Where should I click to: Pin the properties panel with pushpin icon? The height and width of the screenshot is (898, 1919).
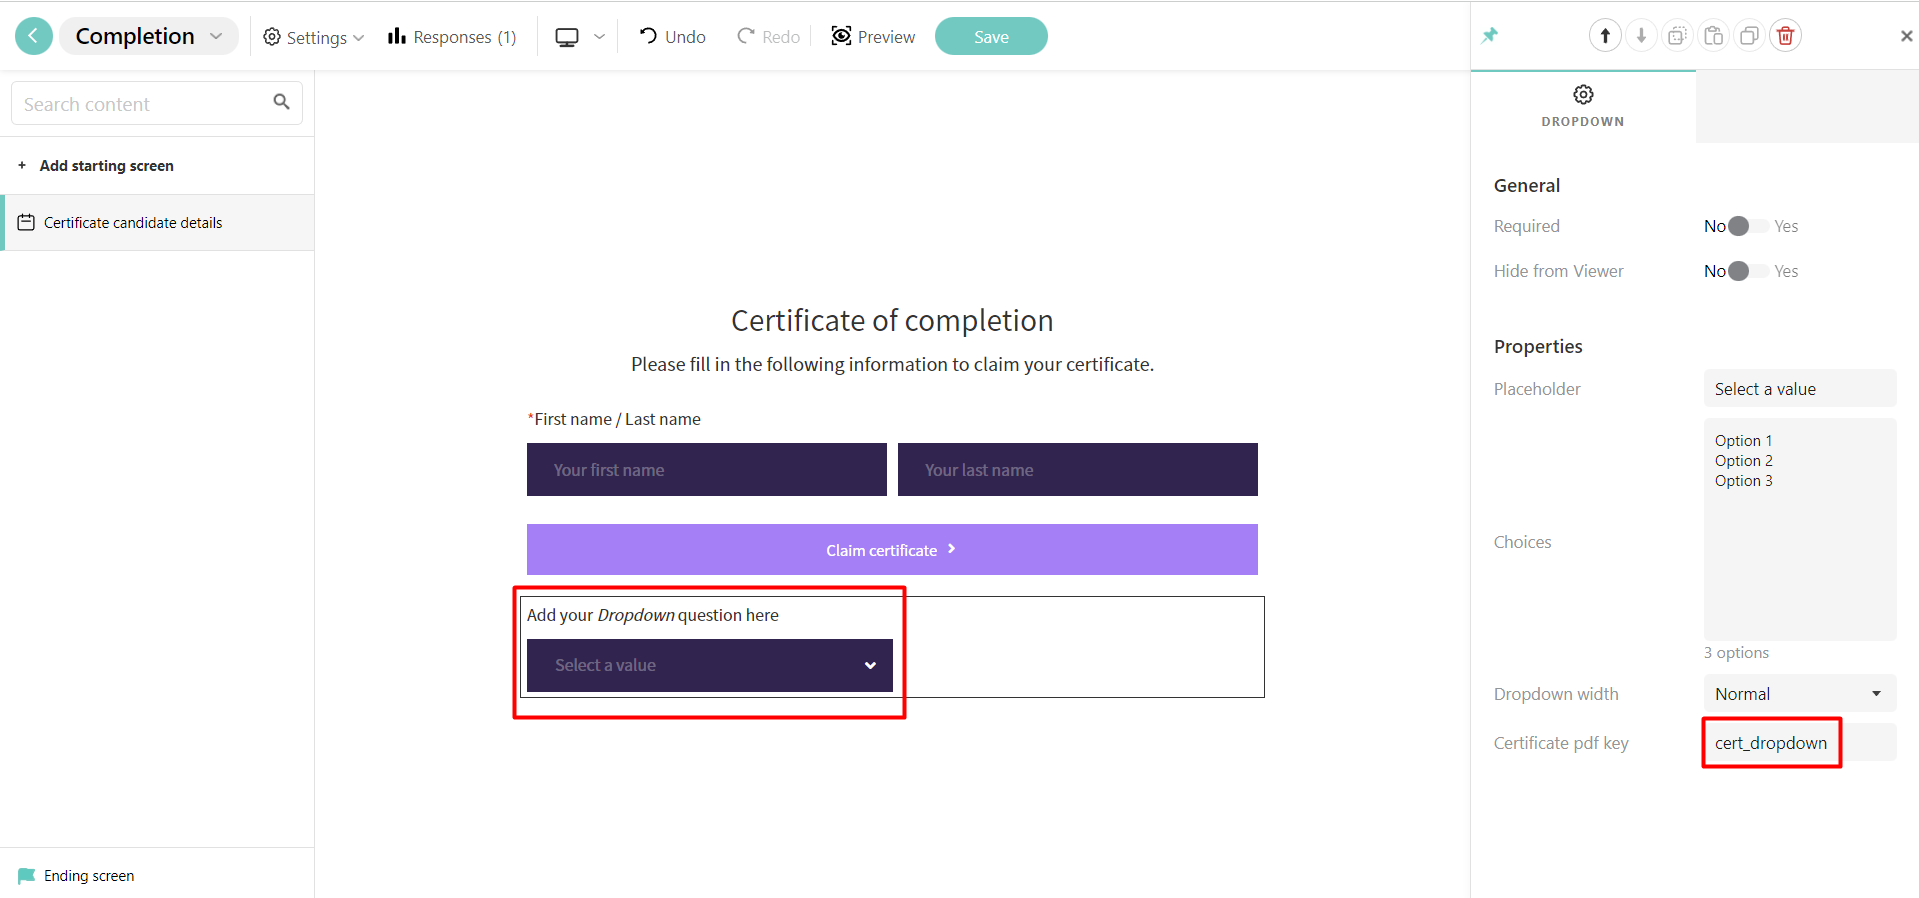tap(1490, 36)
